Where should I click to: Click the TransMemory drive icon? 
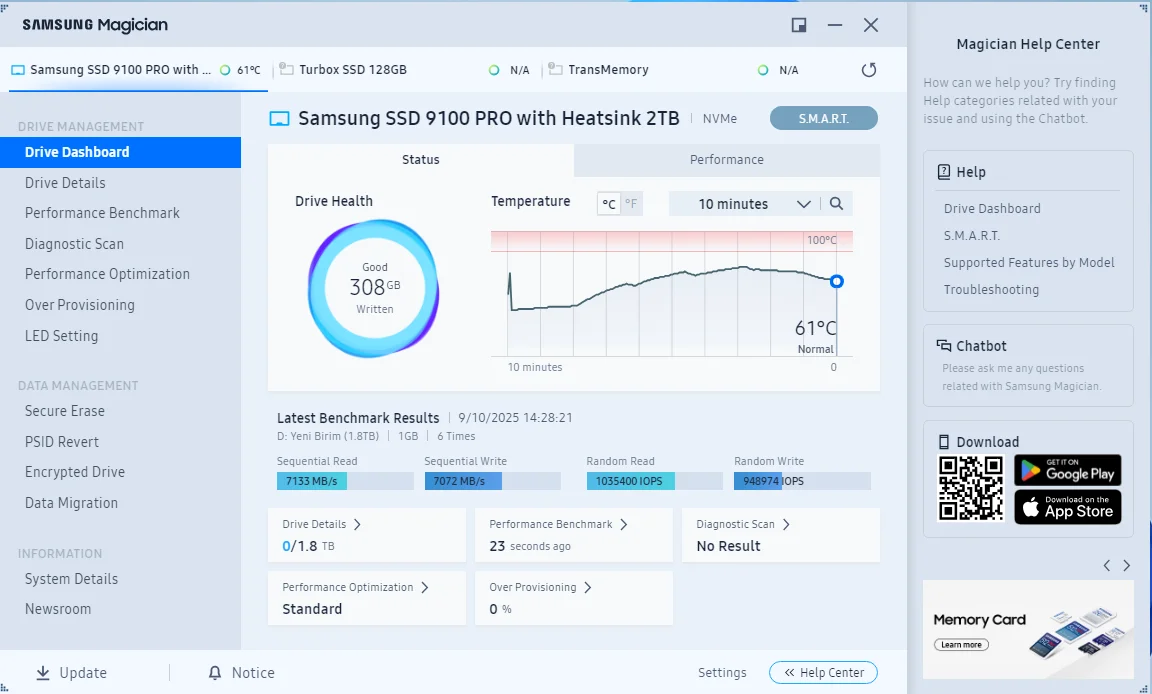tap(555, 70)
